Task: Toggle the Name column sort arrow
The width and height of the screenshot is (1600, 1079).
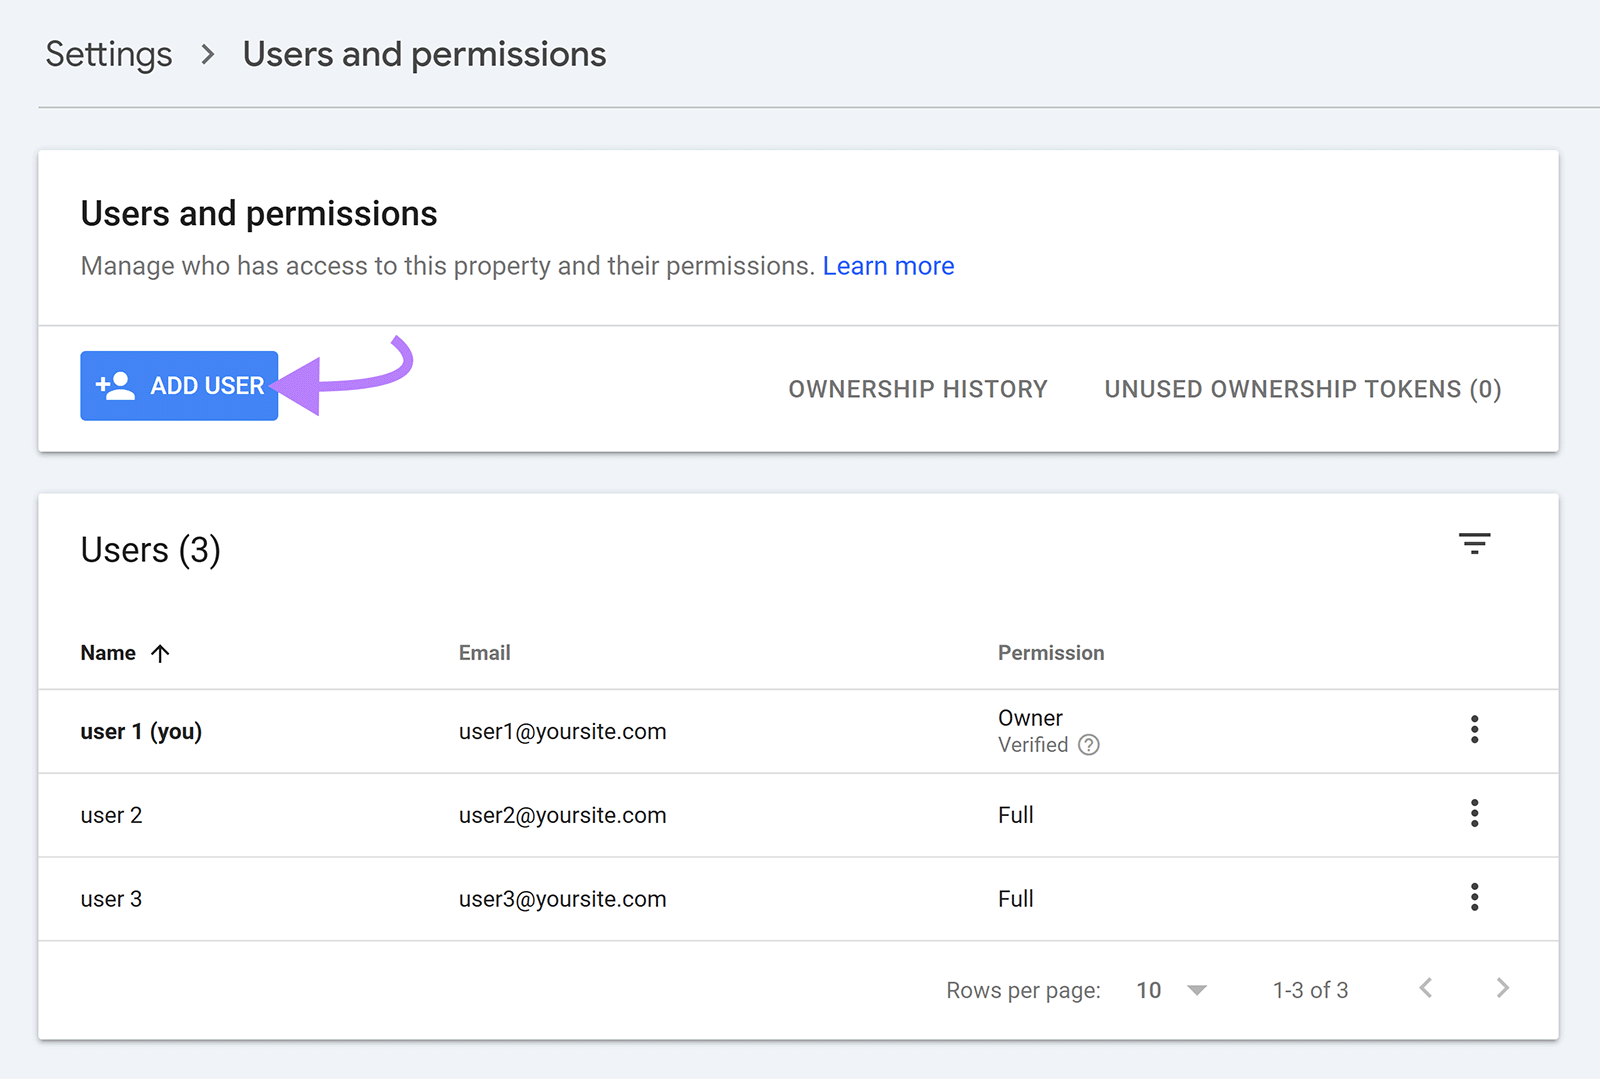Action: pos(161,653)
